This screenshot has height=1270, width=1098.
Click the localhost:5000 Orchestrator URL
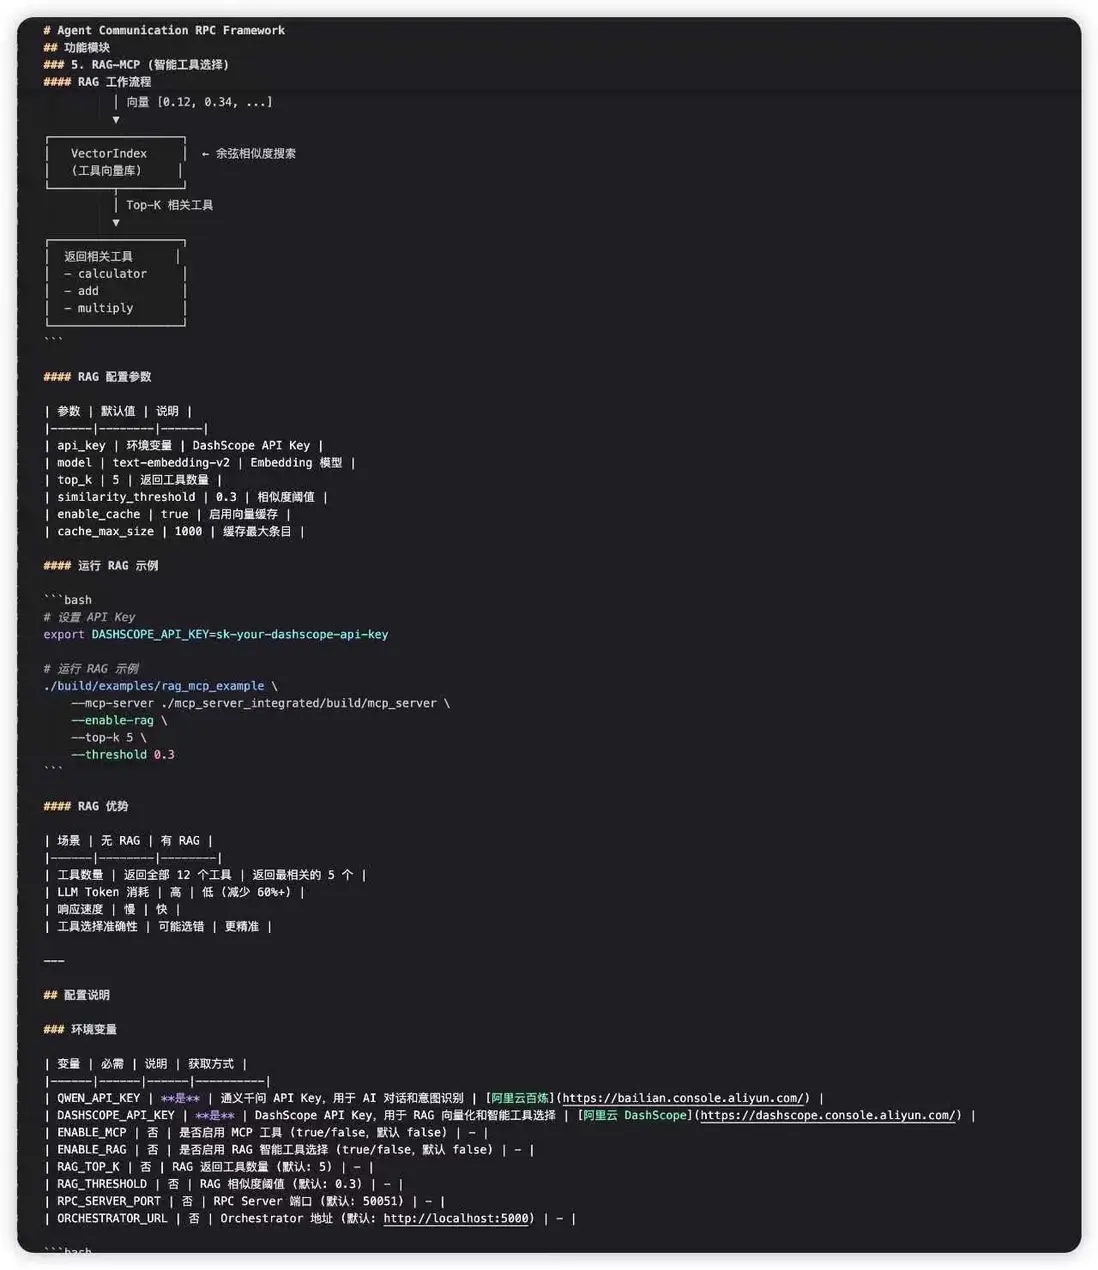[x=455, y=1218]
